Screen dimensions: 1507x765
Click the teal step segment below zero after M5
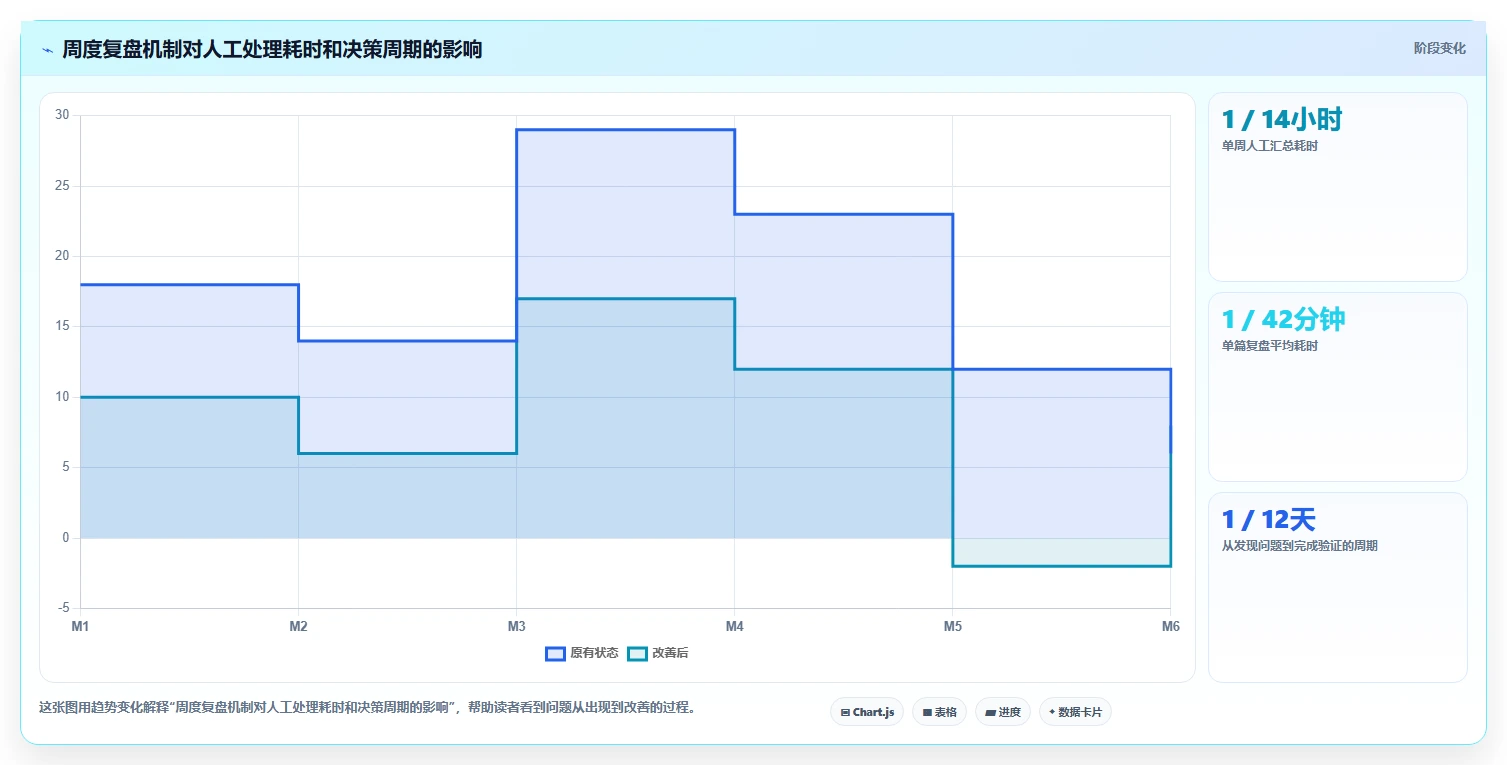pos(1061,566)
